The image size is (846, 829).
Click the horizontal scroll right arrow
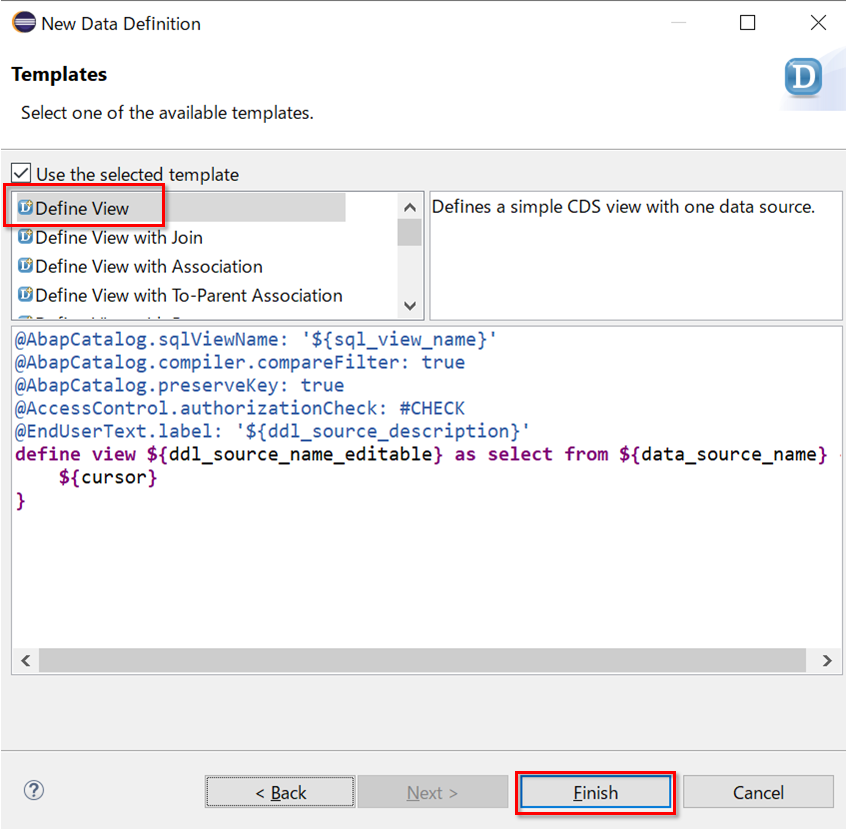tap(828, 660)
